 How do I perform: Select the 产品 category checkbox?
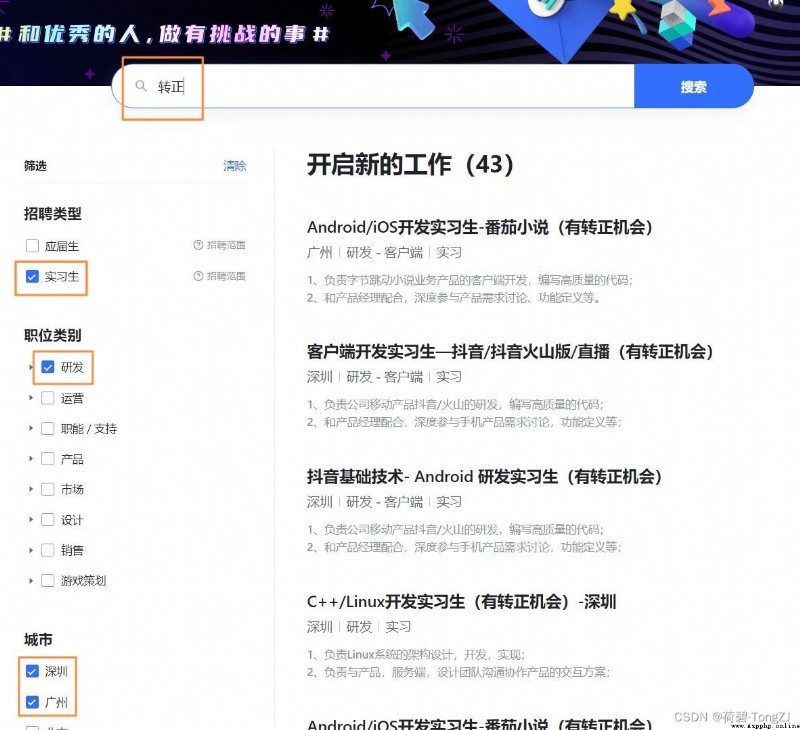coord(47,459)
